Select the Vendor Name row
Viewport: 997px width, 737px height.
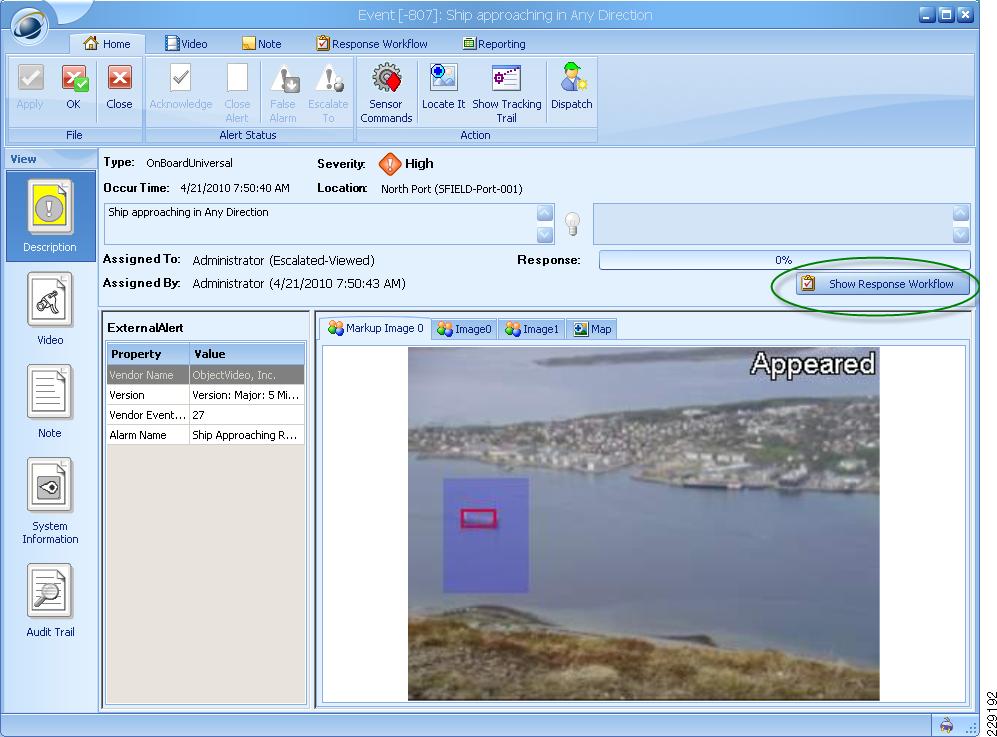205,375
